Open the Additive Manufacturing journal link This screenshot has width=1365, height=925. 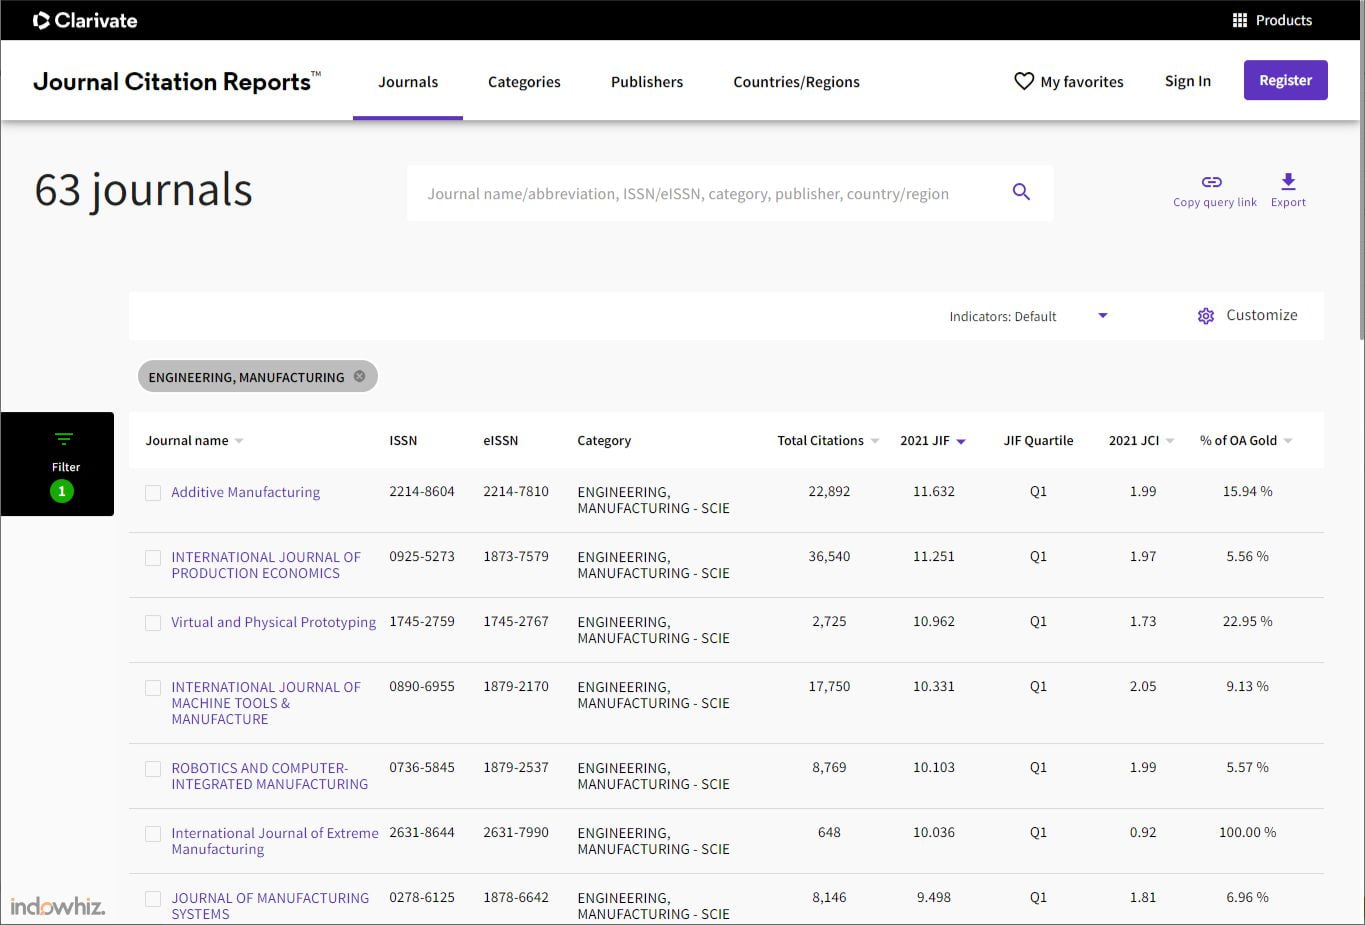(x=245, y=492)
